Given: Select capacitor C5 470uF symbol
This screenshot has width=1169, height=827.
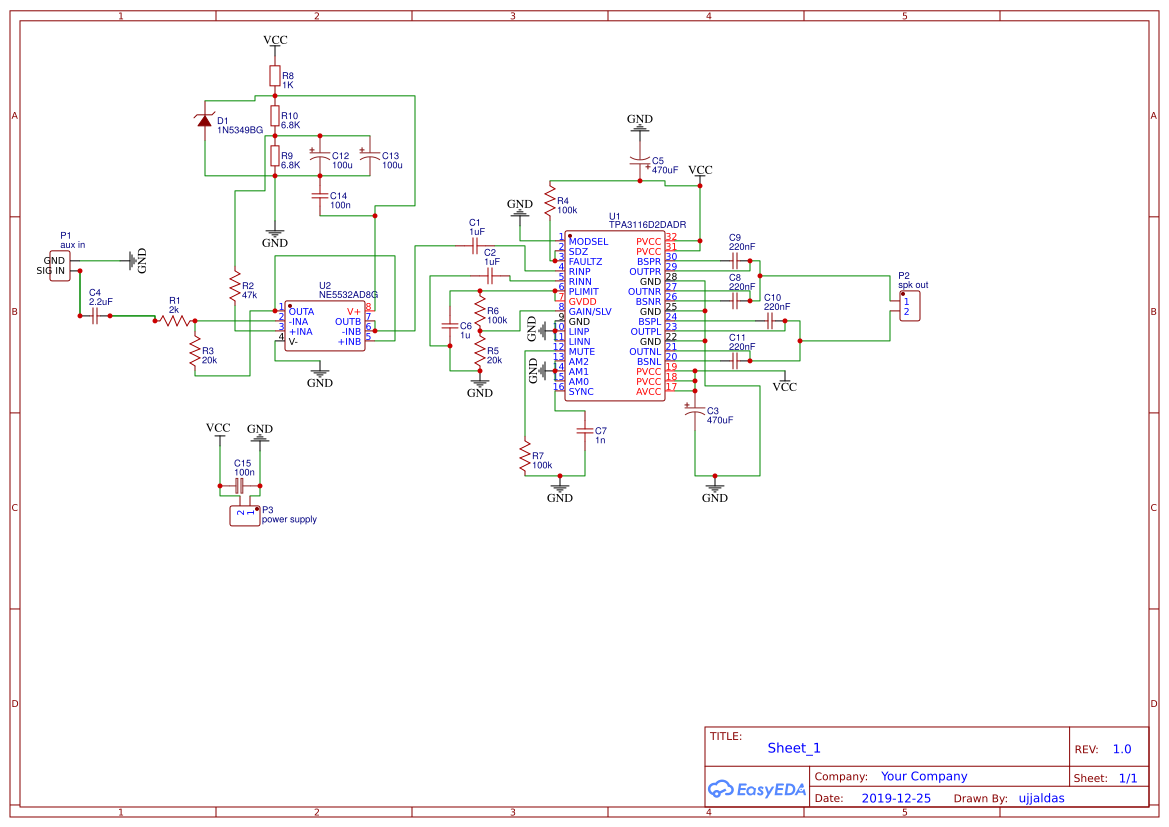Looking at the screenshot, I should 640,160.
